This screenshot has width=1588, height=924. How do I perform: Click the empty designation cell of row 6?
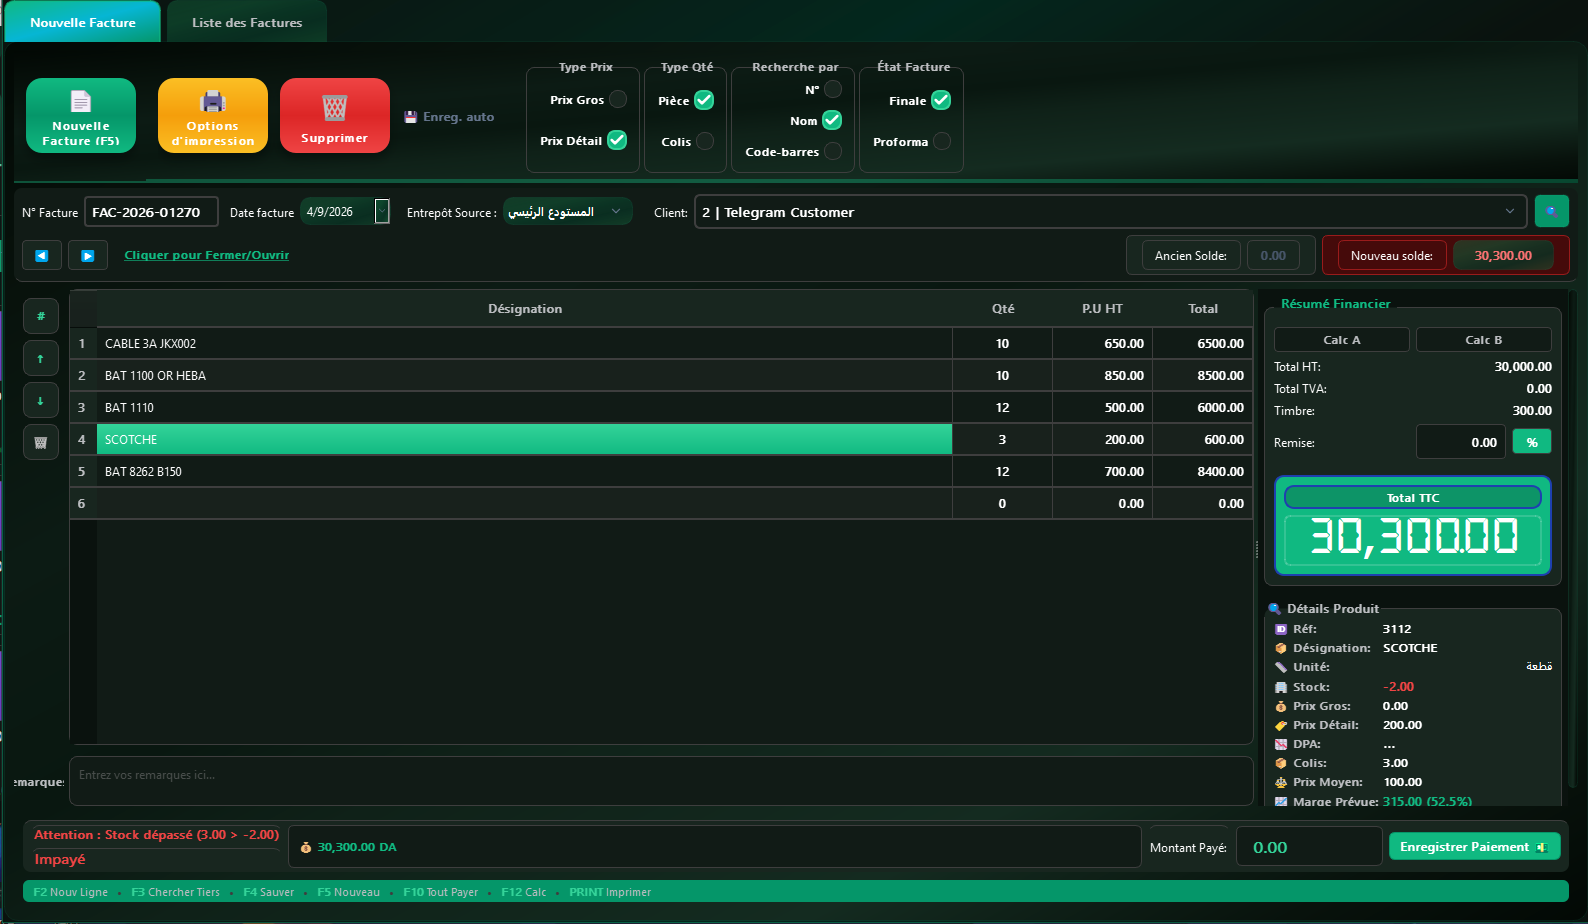[x=524, y=503]
